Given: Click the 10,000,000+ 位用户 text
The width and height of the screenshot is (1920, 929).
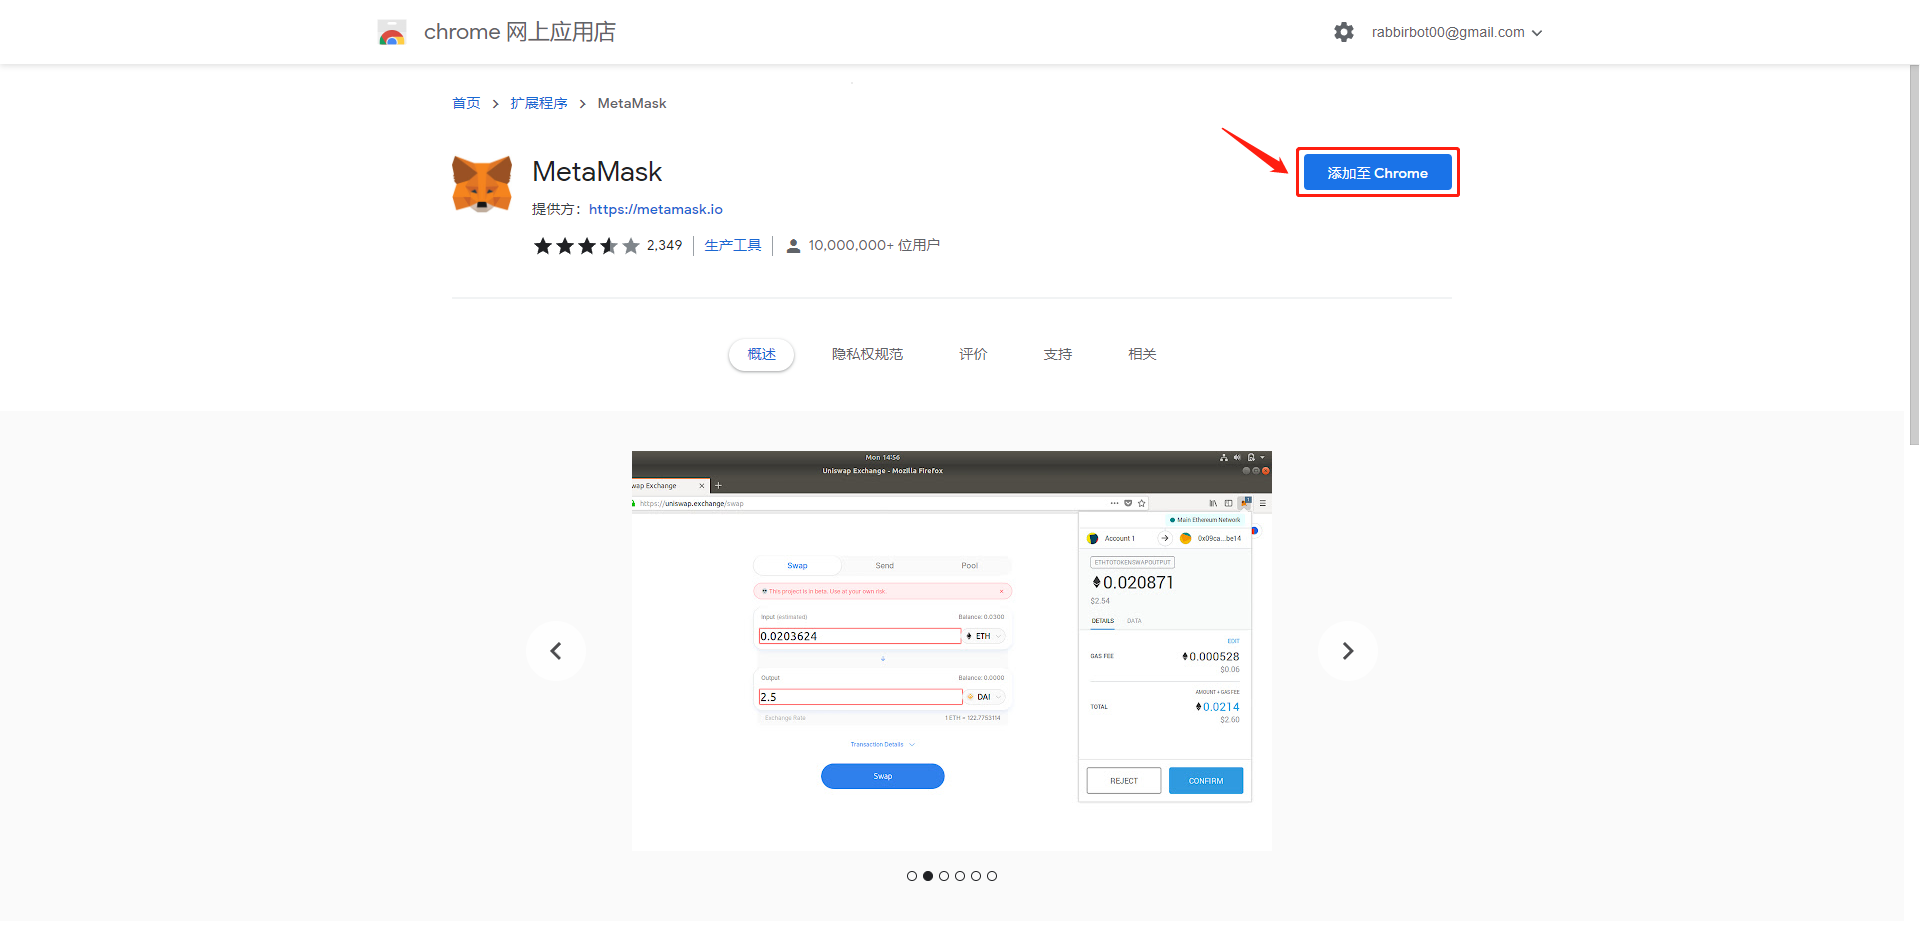Looking at the screenshot, I should coord(874,245).
